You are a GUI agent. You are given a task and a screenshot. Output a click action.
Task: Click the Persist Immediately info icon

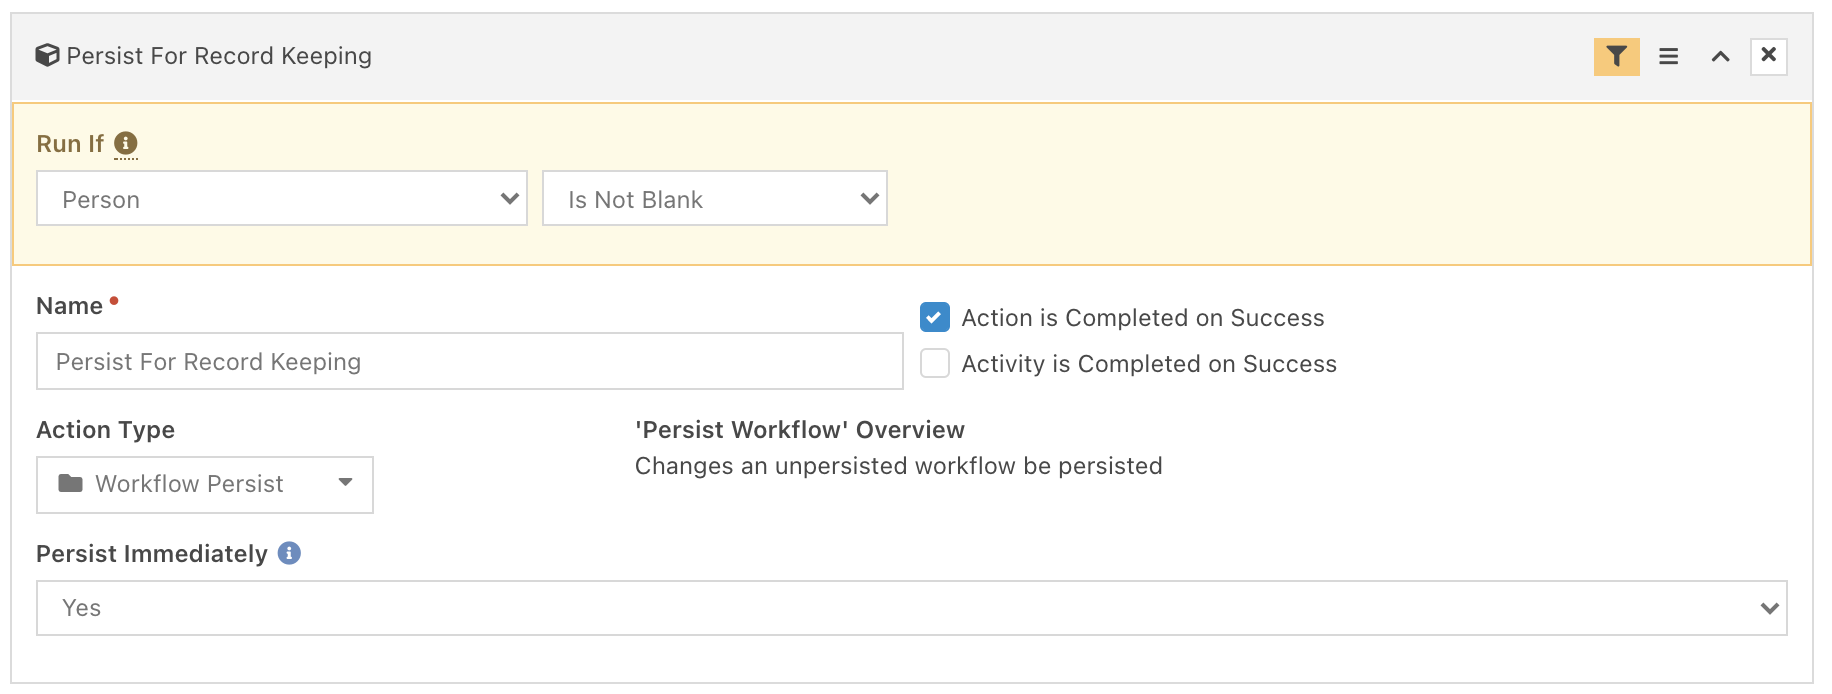pos(289,553)
